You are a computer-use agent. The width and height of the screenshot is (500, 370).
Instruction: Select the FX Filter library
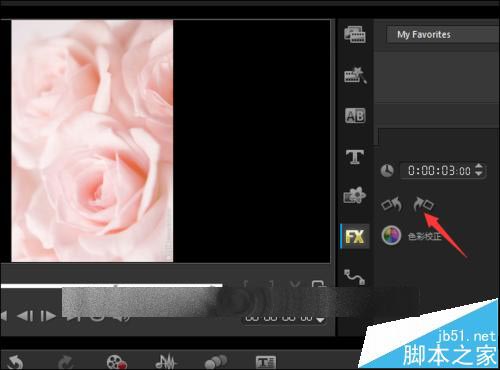pos(355,236)
